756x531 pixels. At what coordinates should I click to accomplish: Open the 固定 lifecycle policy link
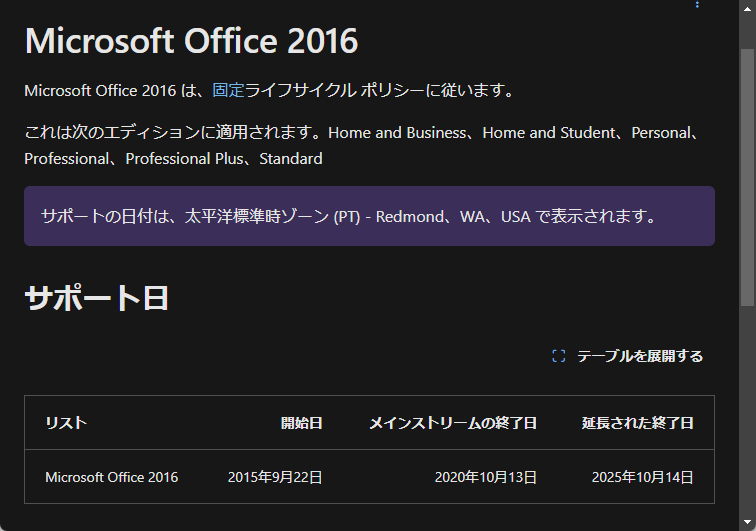click(x=228, y=90)
